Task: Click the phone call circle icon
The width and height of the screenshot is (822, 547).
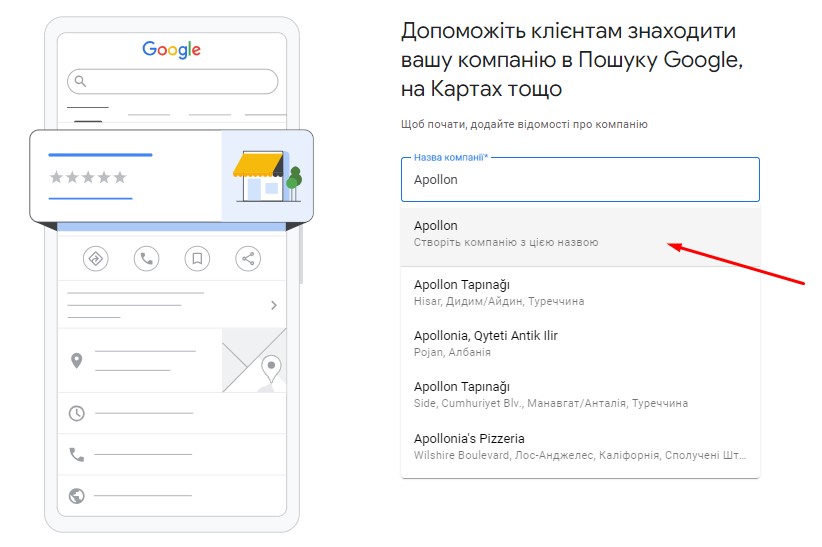Action: [146, 259]
